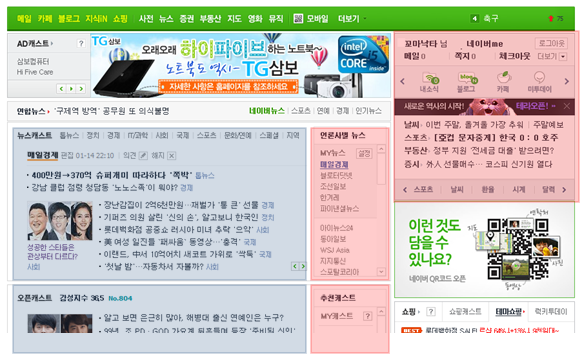Select the 스포츠 tab in 뉴스캐스트

[x=206, y=136]
